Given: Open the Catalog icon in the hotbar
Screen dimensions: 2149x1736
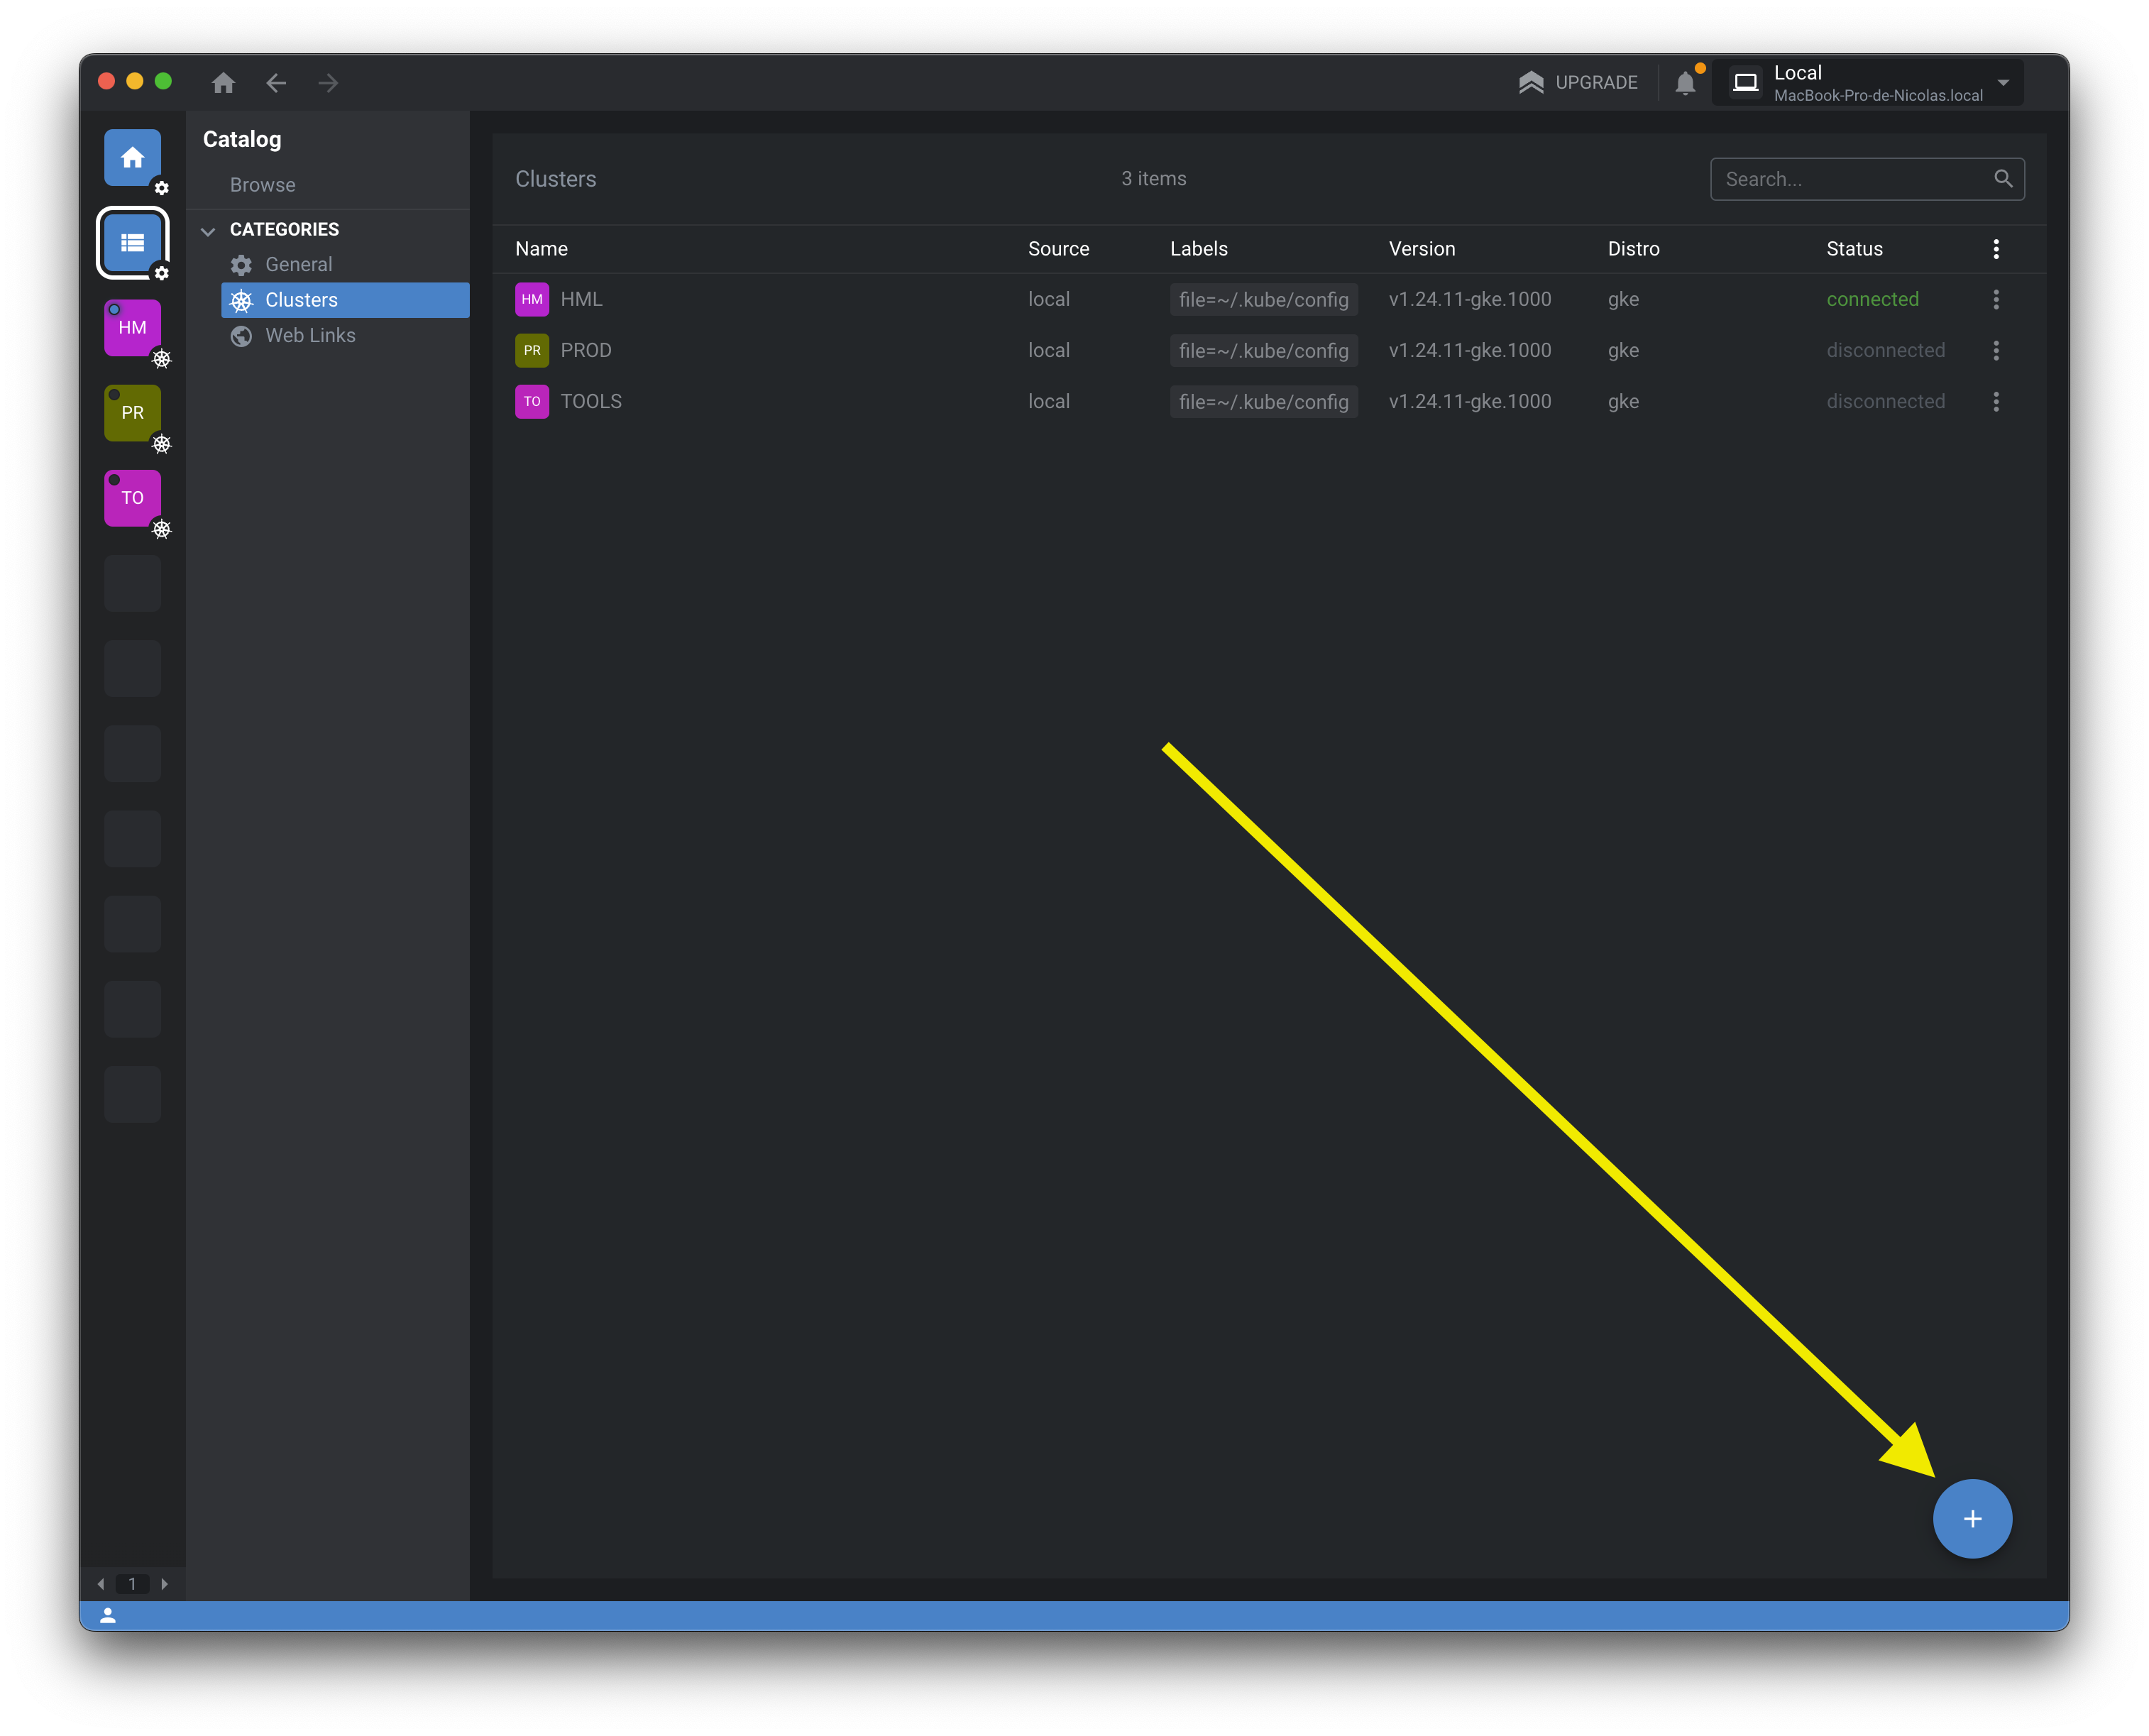Looking at the screenshot, I should [132, 243].
